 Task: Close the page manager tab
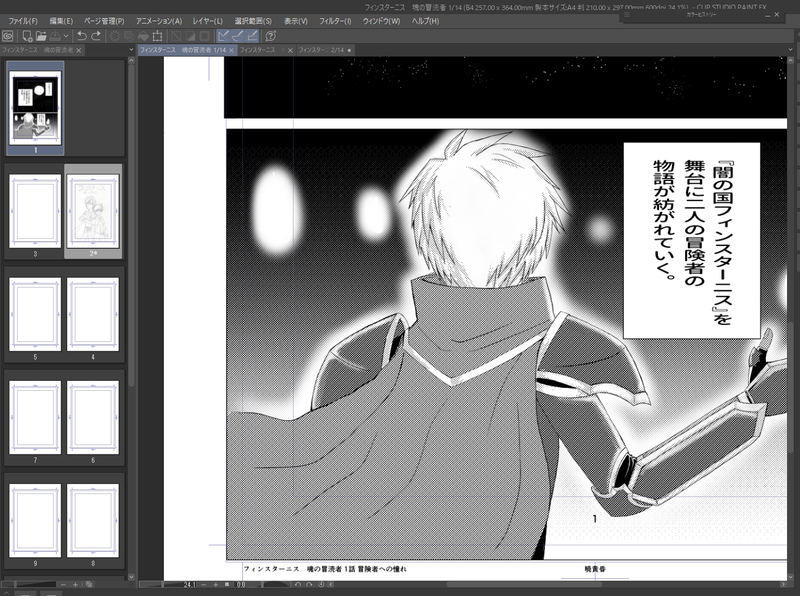click(79, 50)
